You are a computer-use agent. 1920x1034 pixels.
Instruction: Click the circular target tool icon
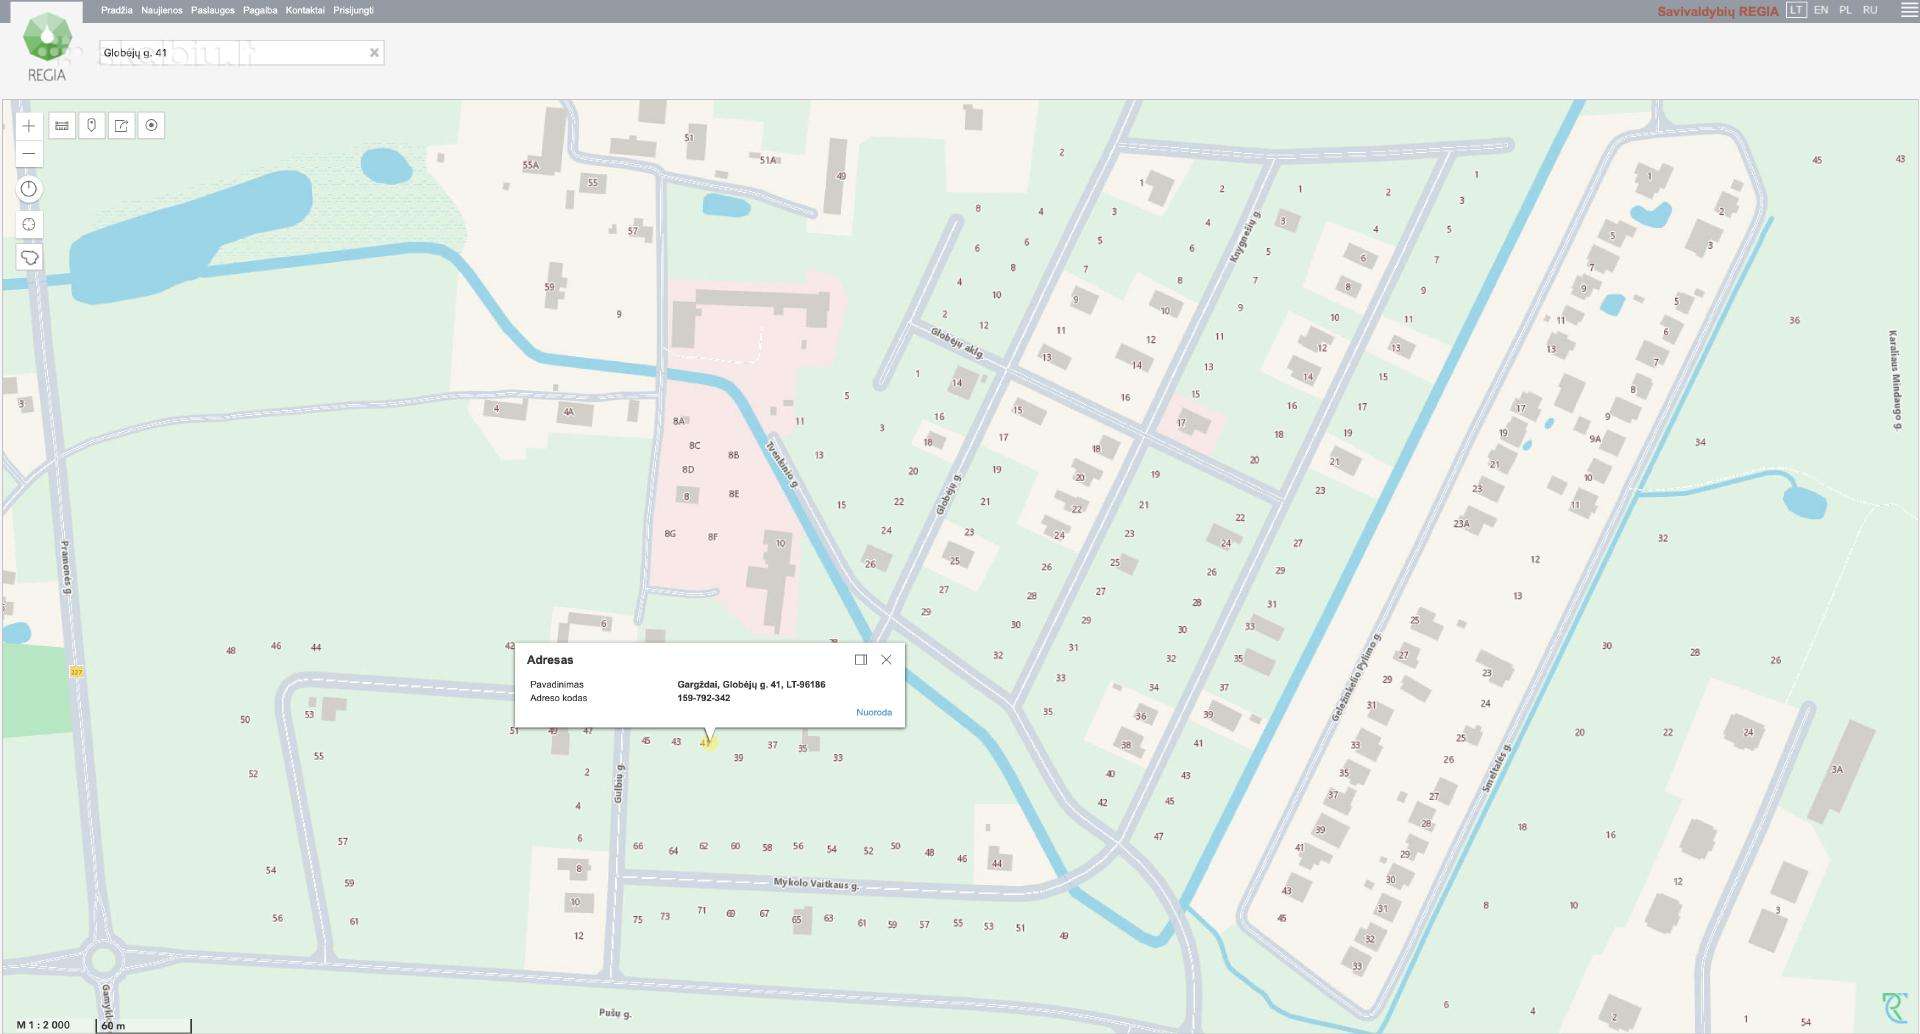click(x=152, y=126)
